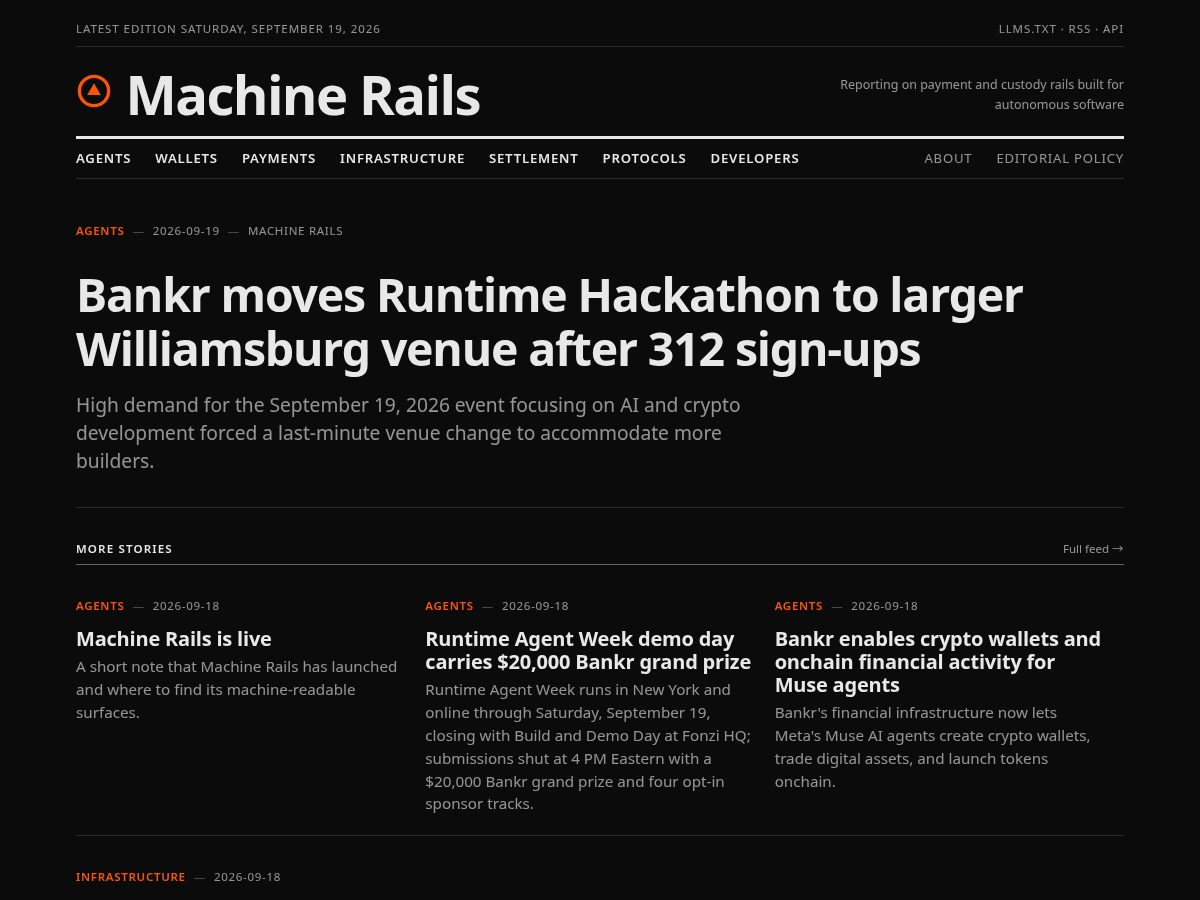This screenshot has height=900, width=1200.
Task: Click the summary about Meta's Muse AI agents
Action: point(933,747)
